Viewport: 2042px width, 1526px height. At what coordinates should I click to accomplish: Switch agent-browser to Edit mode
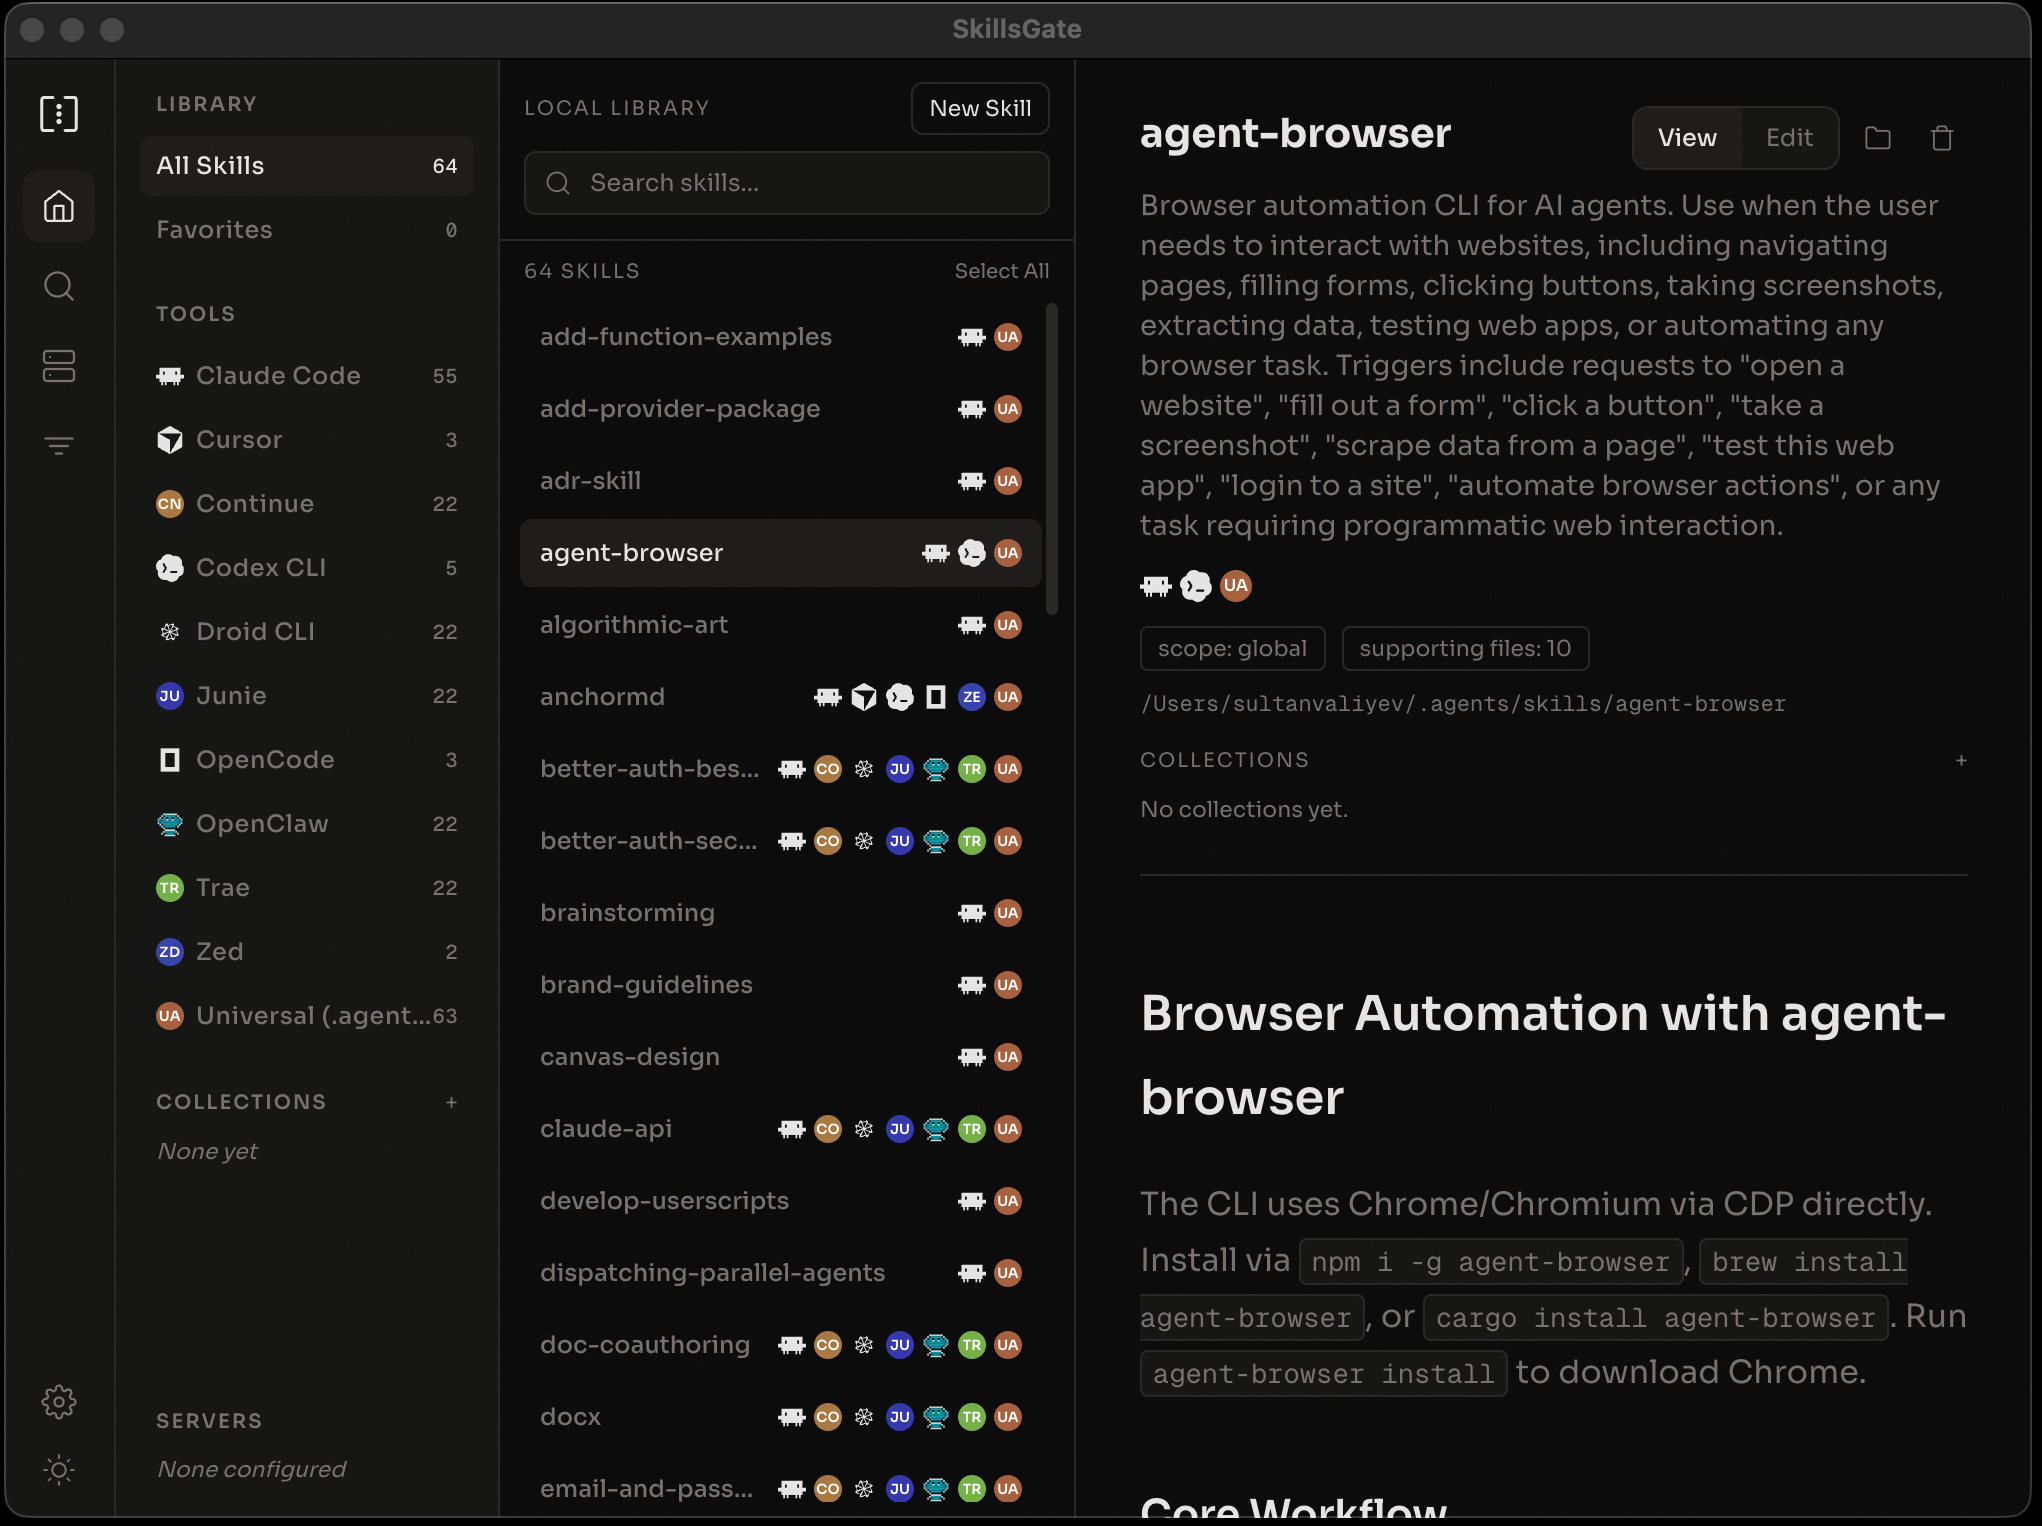pyautogui.click(x=1789, y=138)
